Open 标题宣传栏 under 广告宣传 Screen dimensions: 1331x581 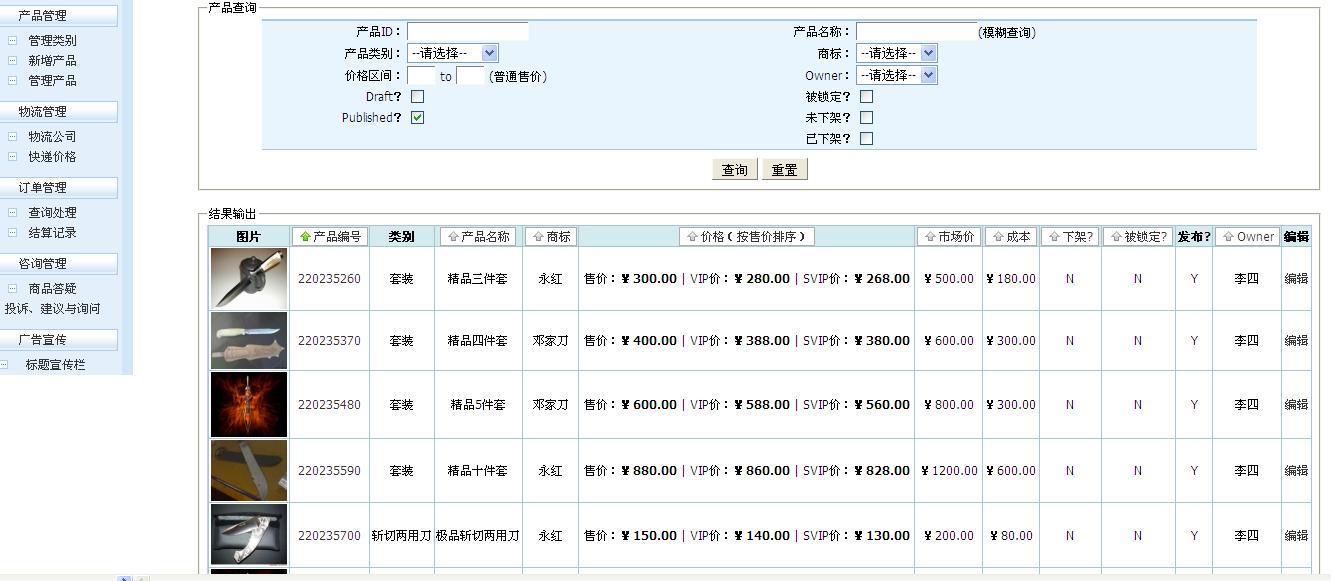pos(55,365)
